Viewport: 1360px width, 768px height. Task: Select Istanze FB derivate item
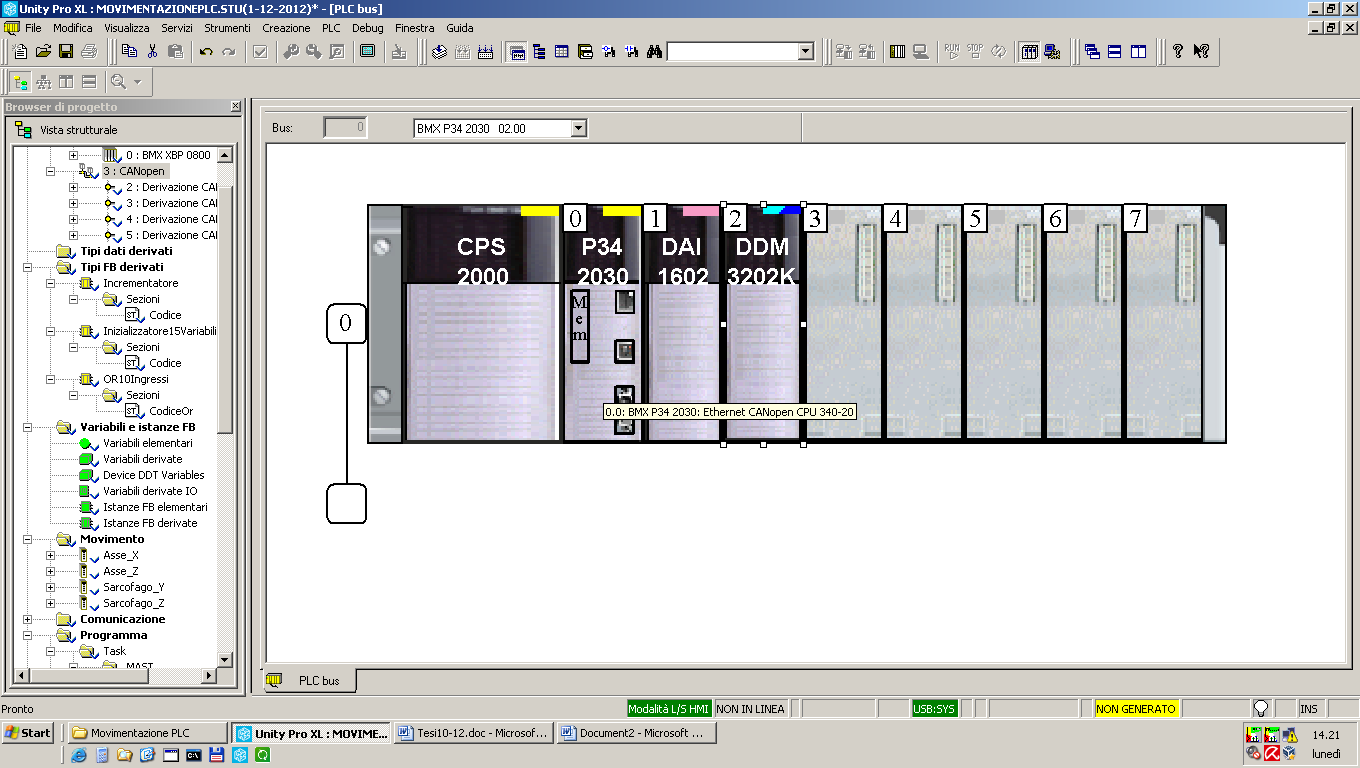[150, 523]
